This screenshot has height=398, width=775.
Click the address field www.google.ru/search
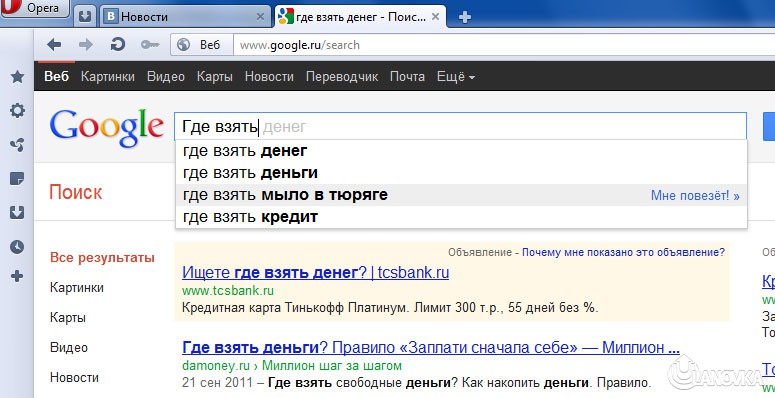pyautogui.click(x=504, y=45)
